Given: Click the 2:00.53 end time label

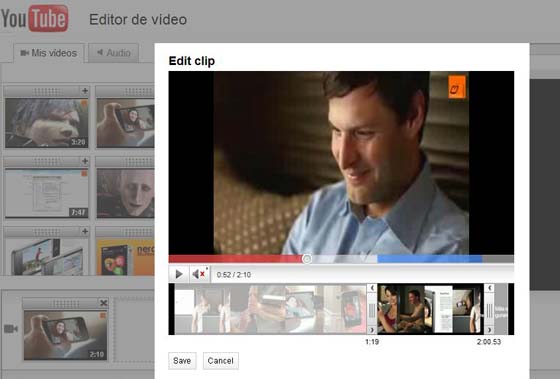Looking at the screenshot, I should [x=489, y=342].
